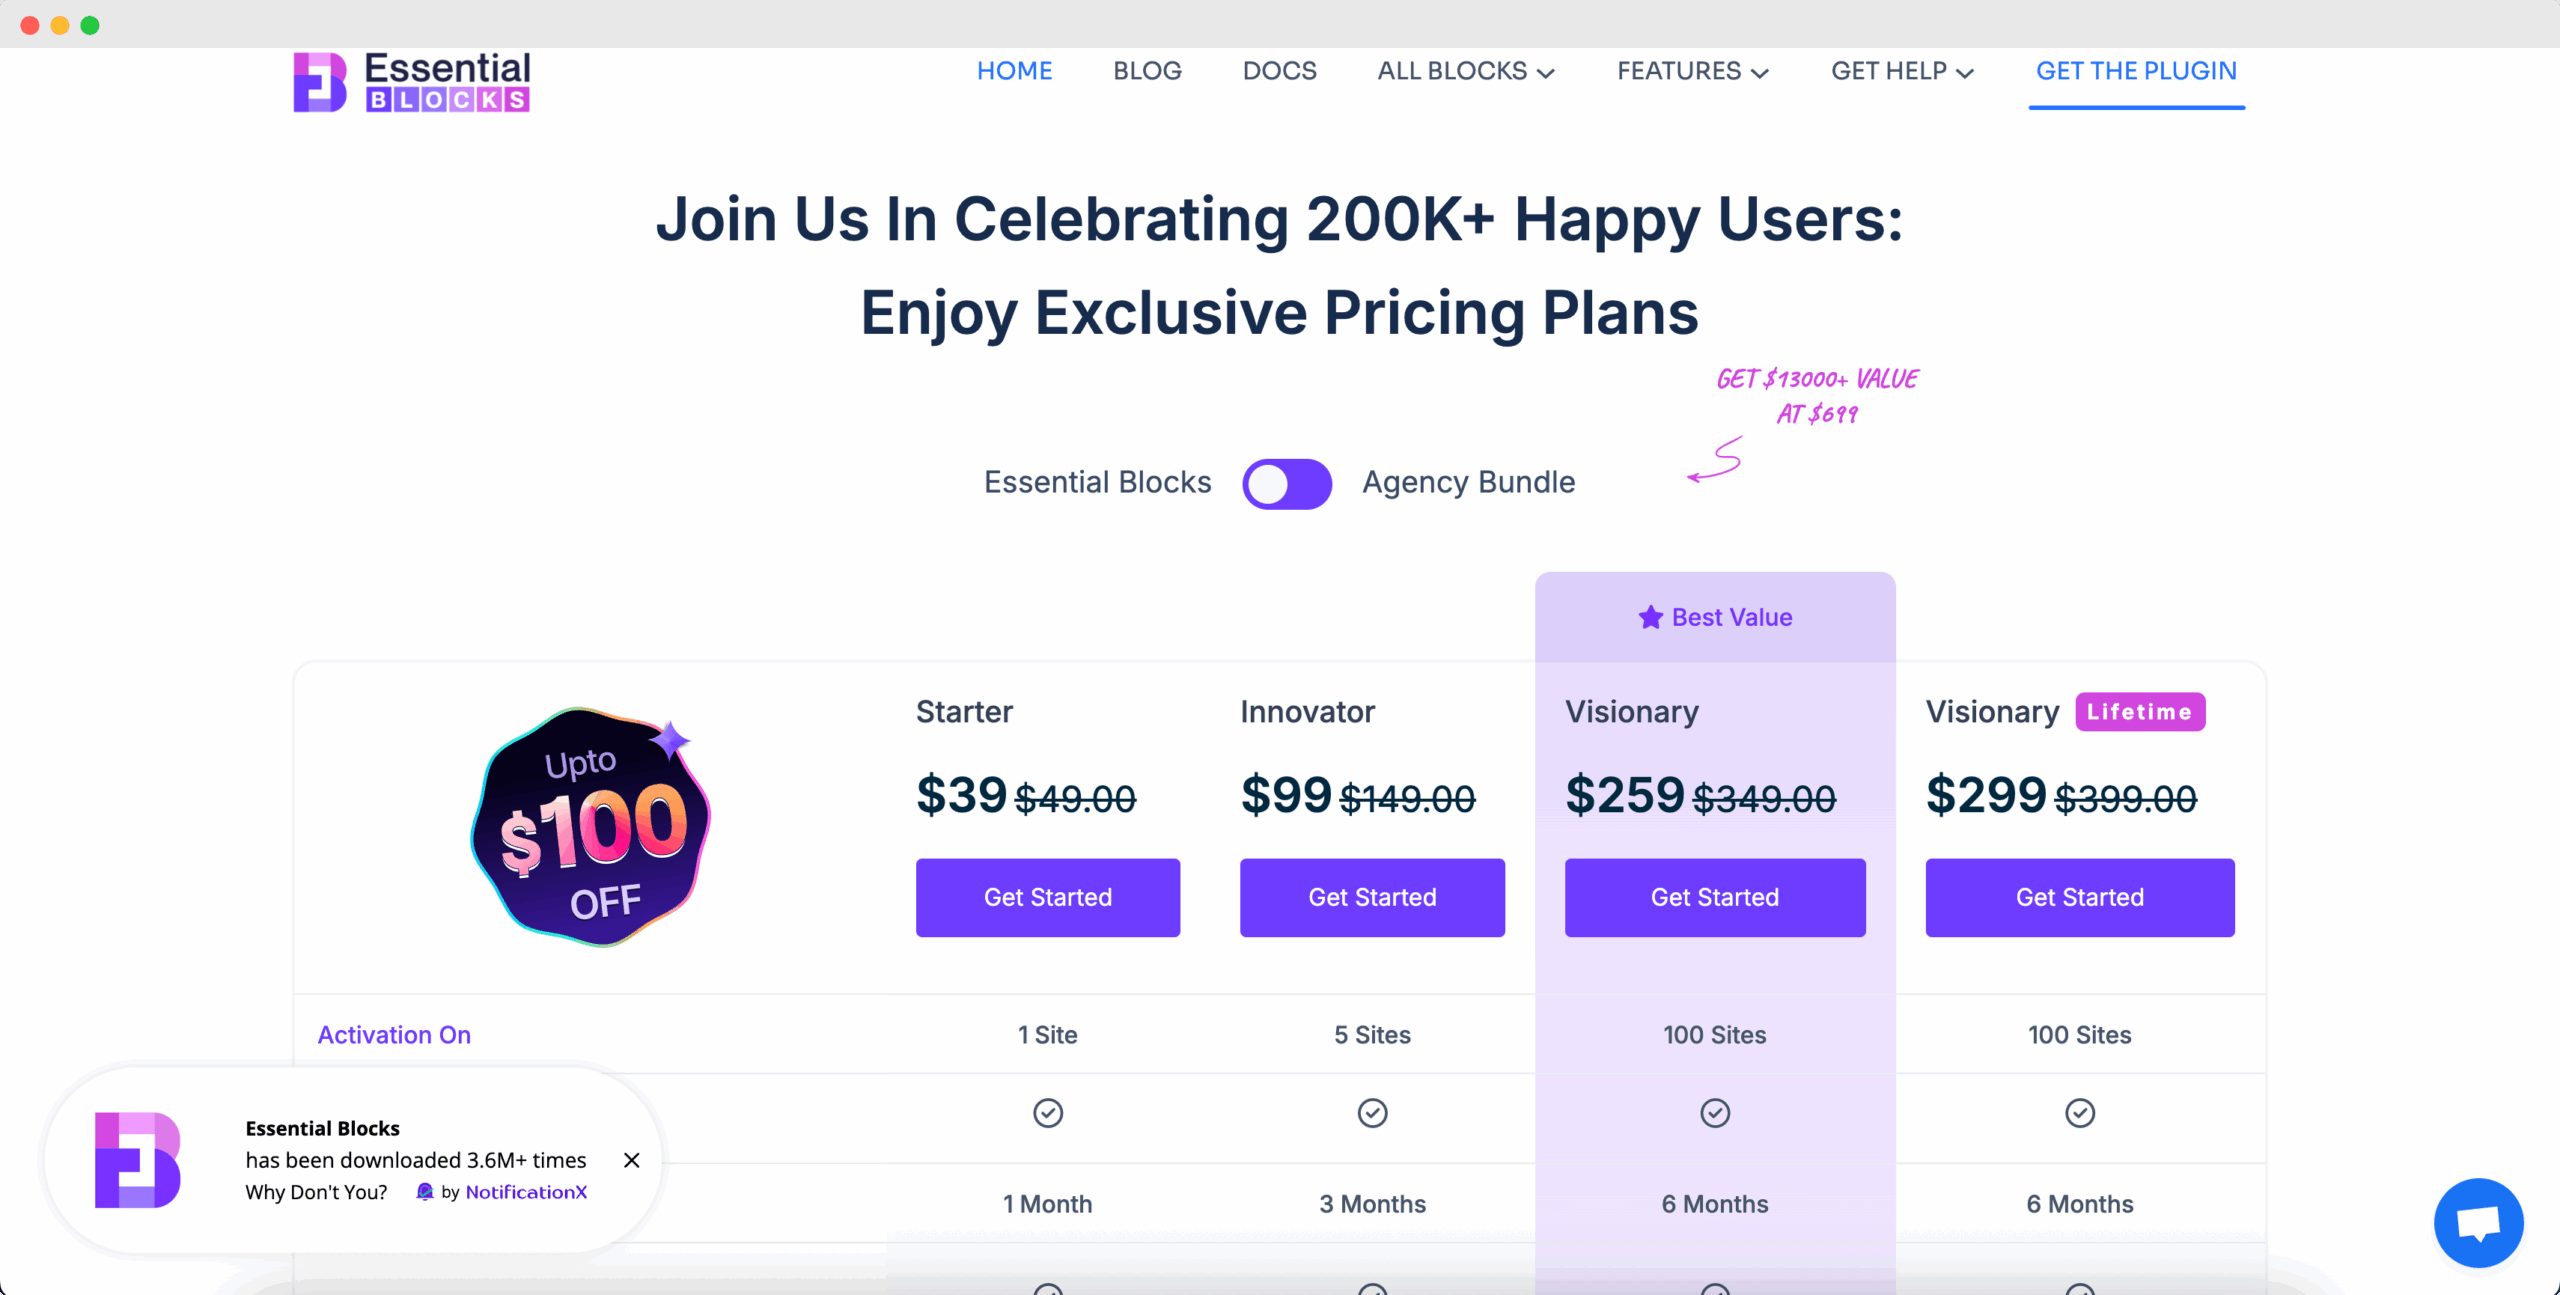Select the Agency Bundle pricing option
The height and width of the screenshot is (1295, 2560).
(1468, 482)
